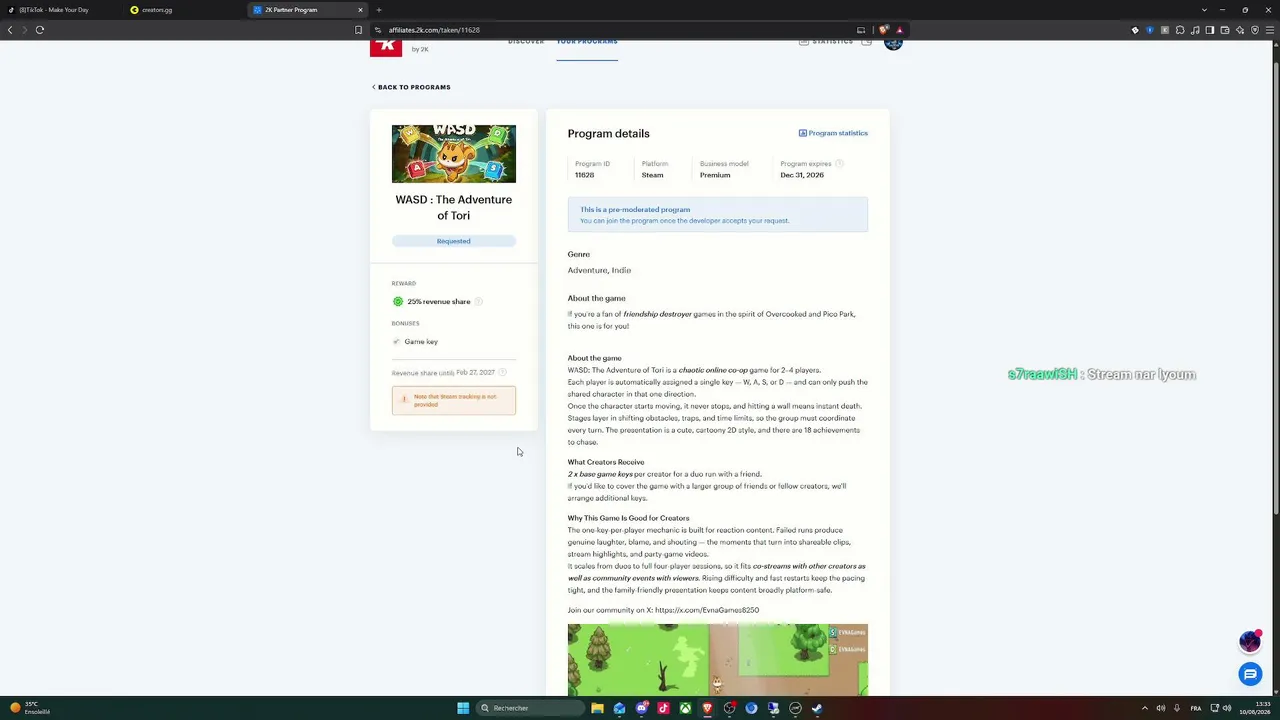Click the Why This Game Is Good heading
This screenshot has height=720, width=1280.
pos(628,518)
